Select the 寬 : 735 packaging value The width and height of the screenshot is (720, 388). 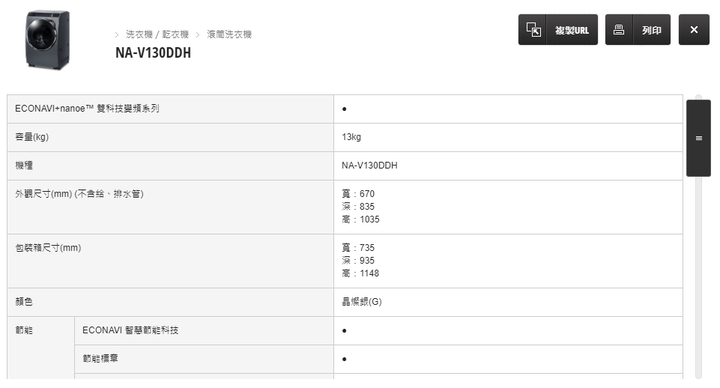358,248
